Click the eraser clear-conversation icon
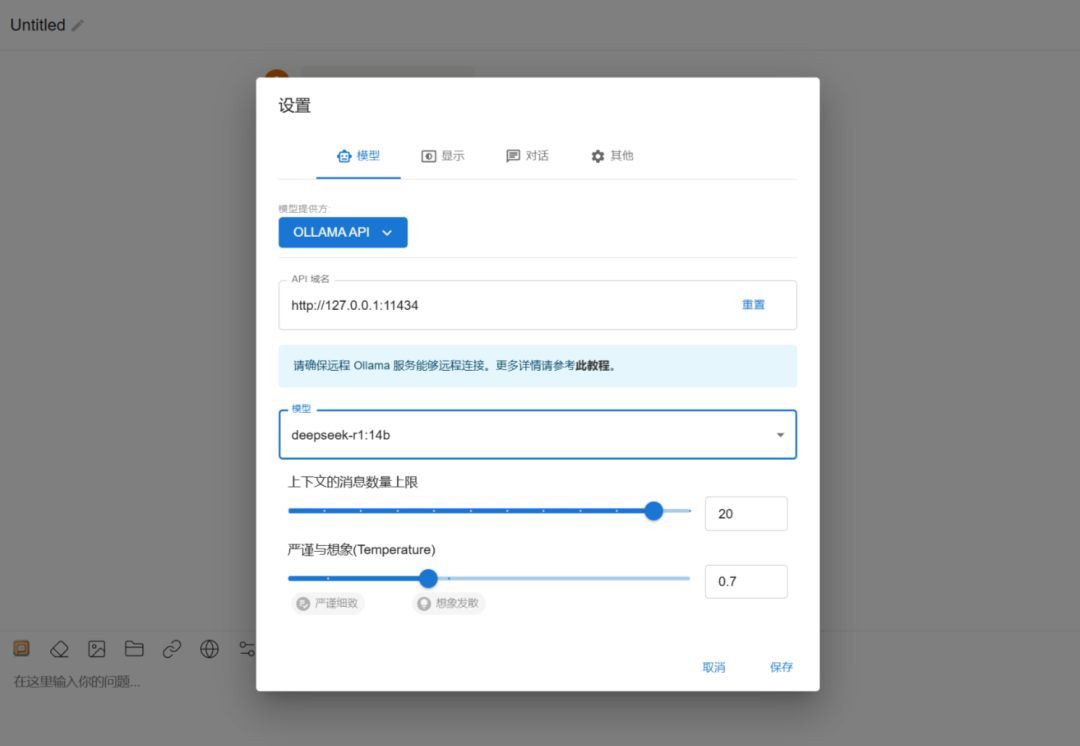Image resolution: width=1080 pixels, height=746 pixels. coord(59,649)
